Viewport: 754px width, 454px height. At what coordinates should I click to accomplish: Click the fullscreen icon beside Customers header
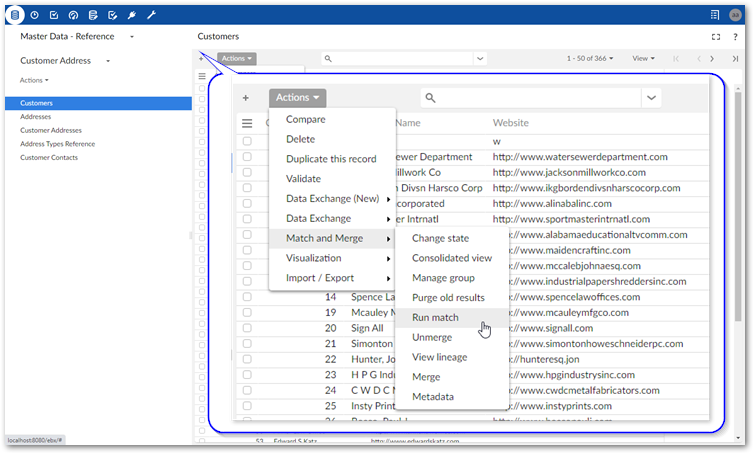715,37
